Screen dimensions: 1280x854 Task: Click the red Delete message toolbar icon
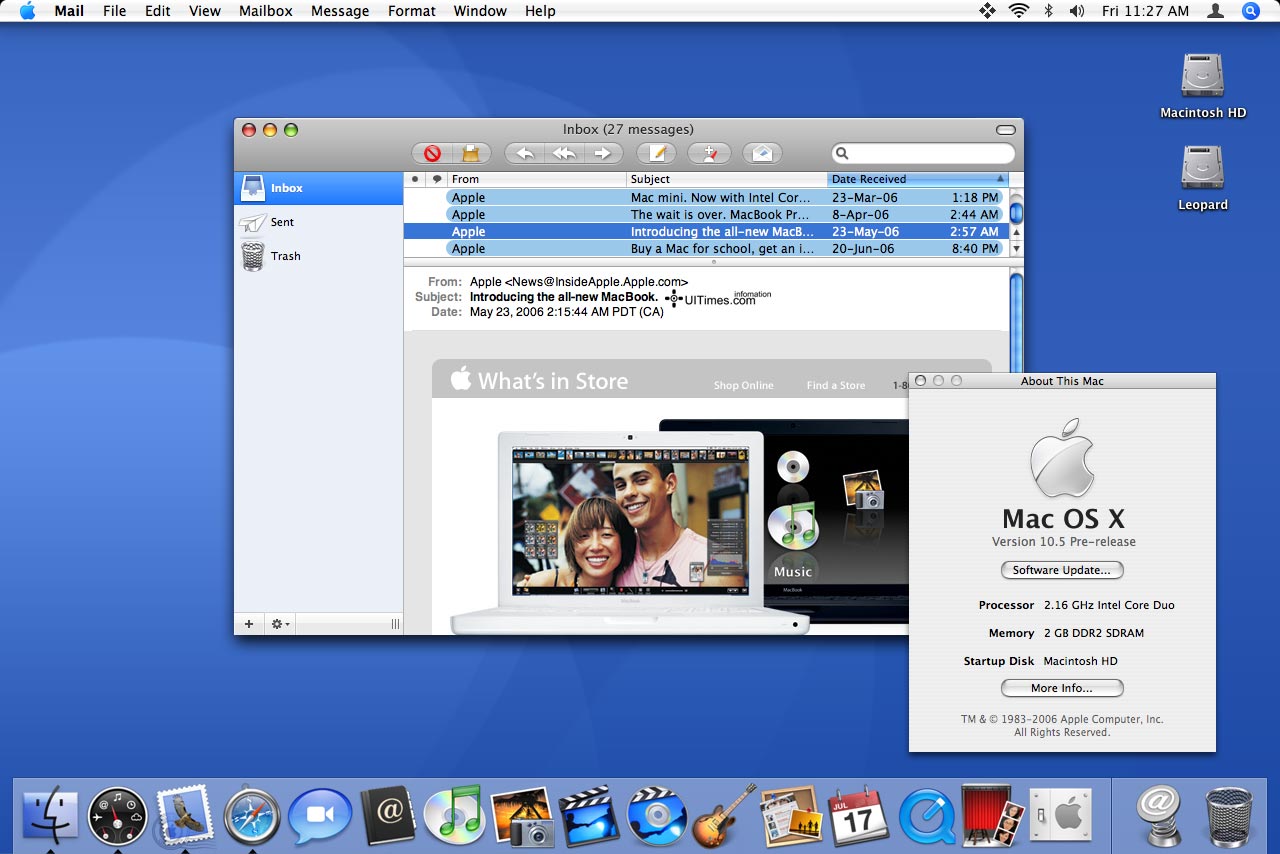point(432,154)
